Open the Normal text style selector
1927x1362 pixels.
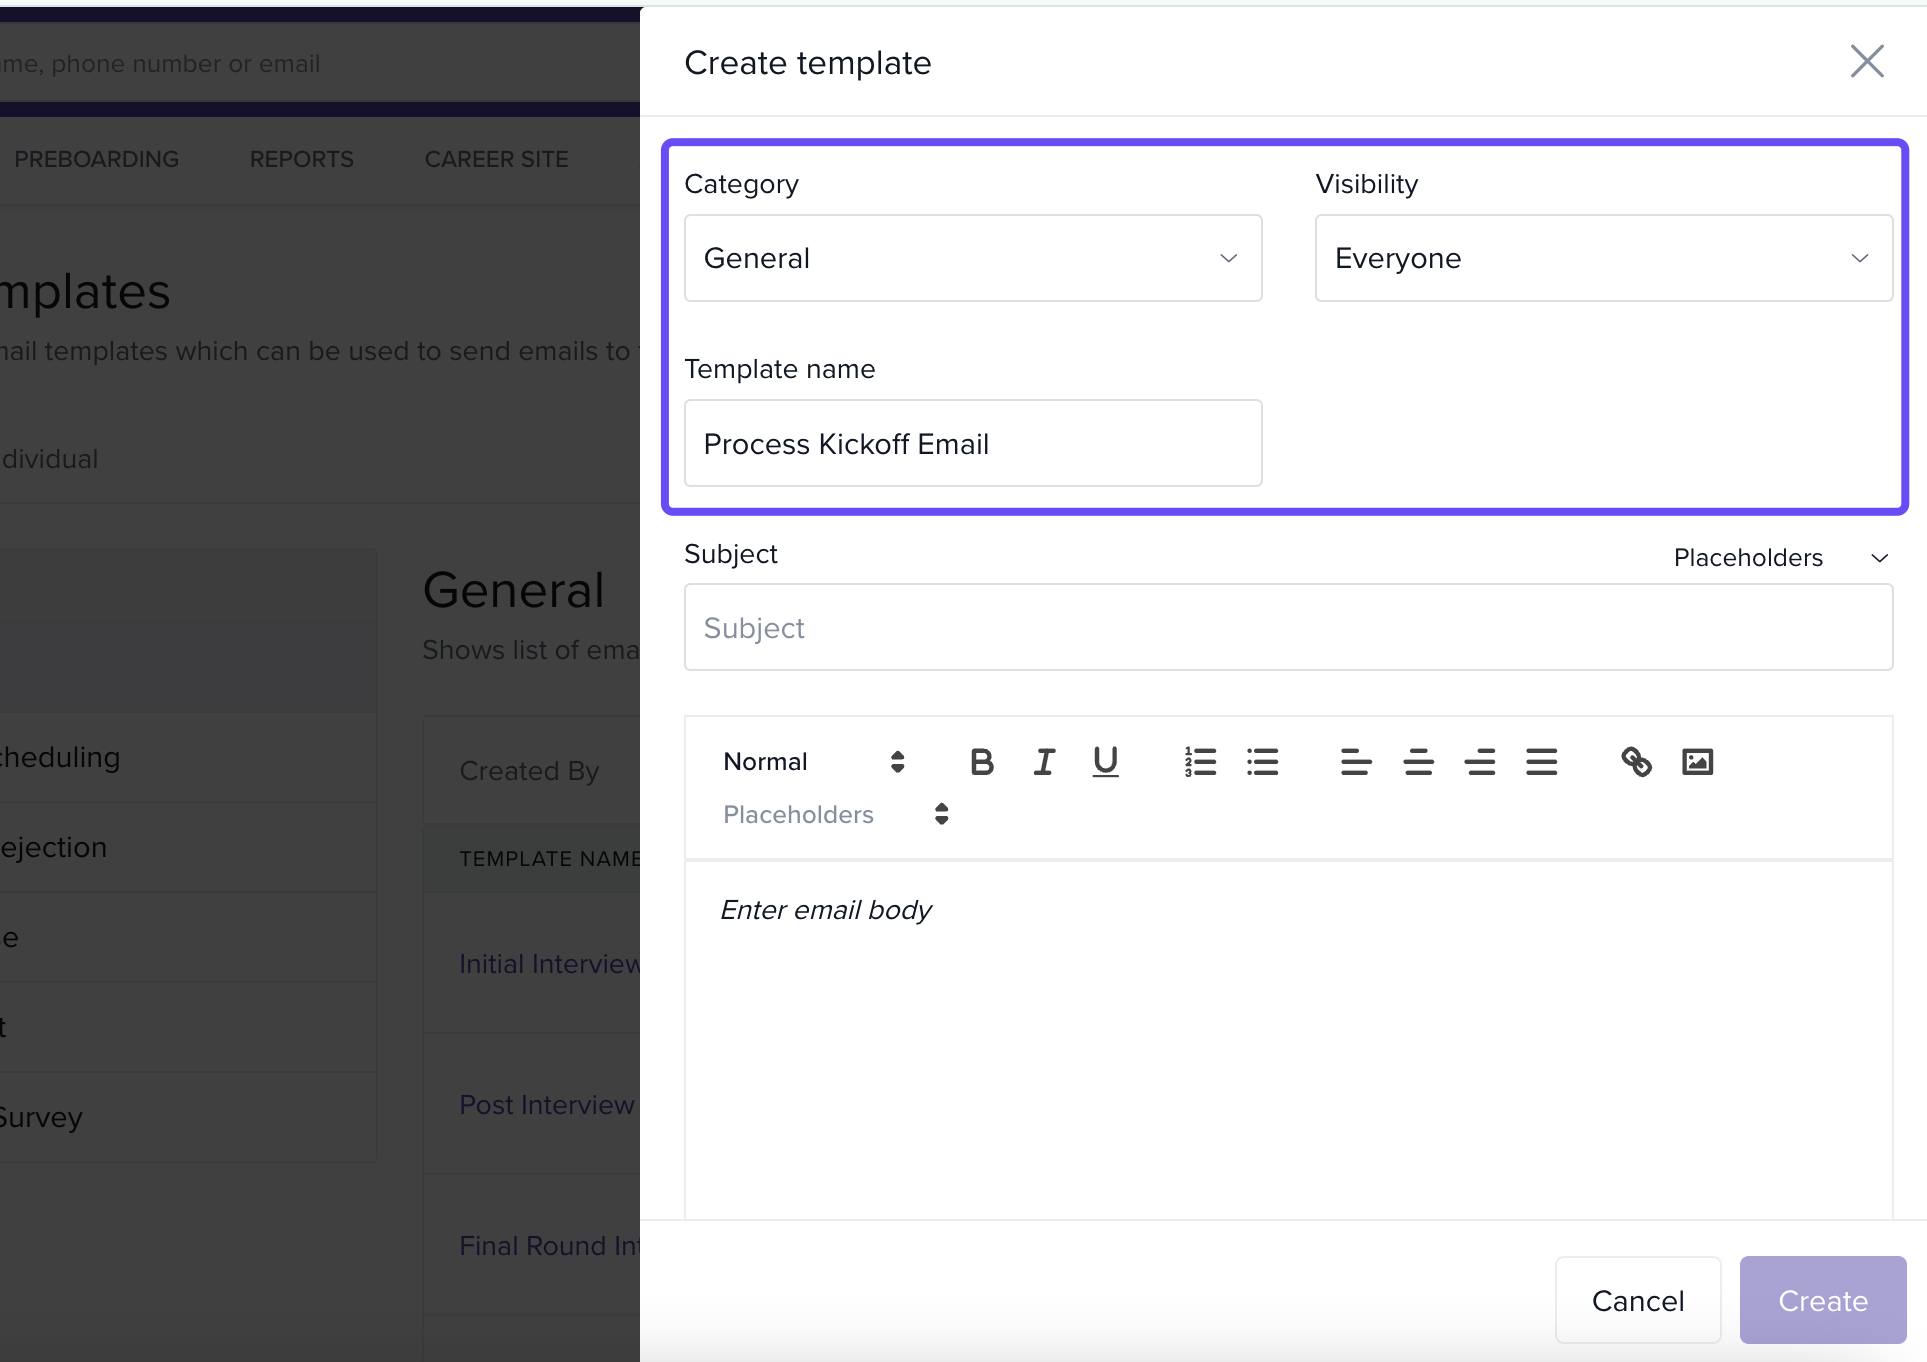pyautogui.click(x=813, y=762)
